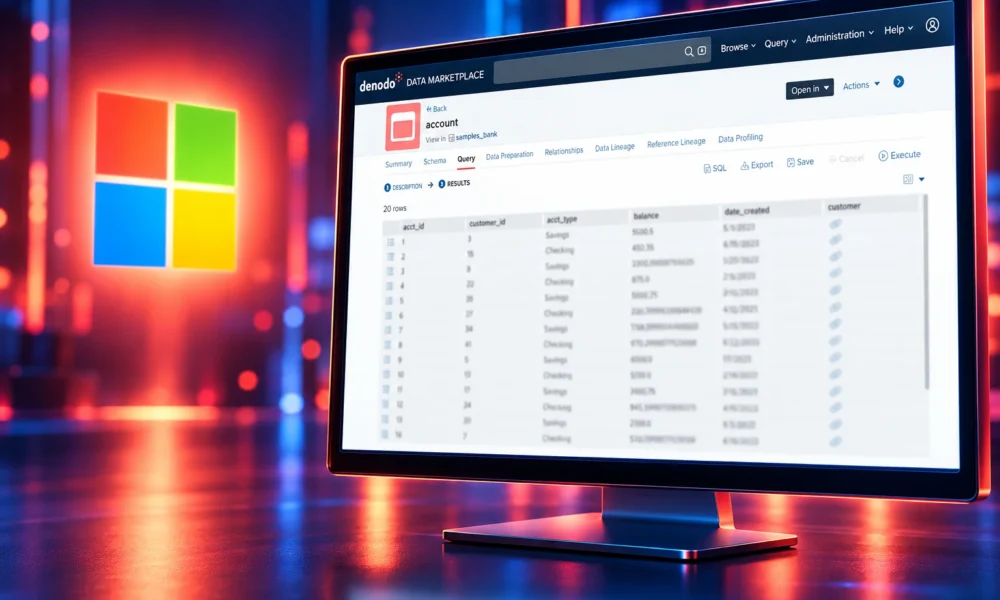
Task: Export the query results
Action: (x=756, y=165)
